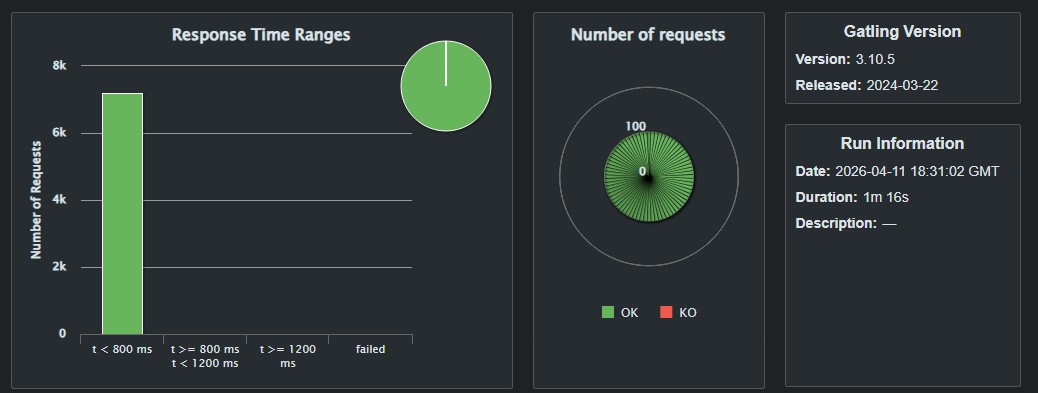Click the Released: label
This screenshot has width=1038, height=393.
[829, 85]
